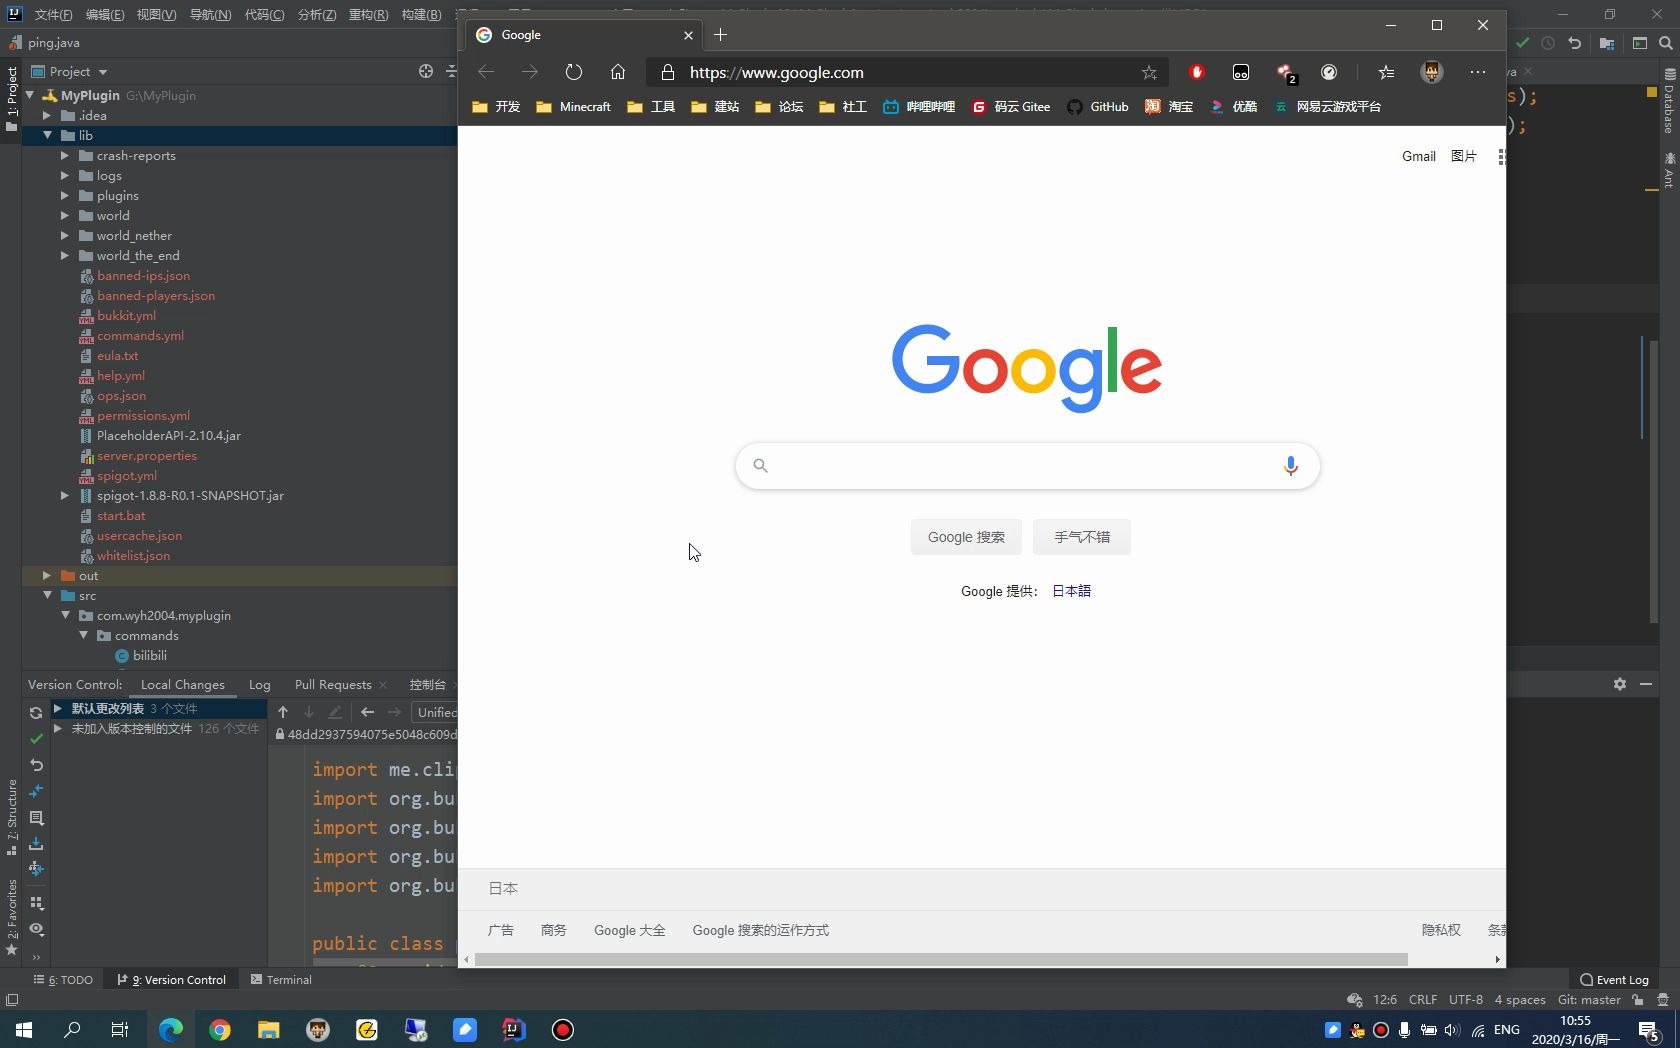Viewport: 1680px width, 1048px height.
Task: Open the 编辑(E) menu
Action: (104, 14)
